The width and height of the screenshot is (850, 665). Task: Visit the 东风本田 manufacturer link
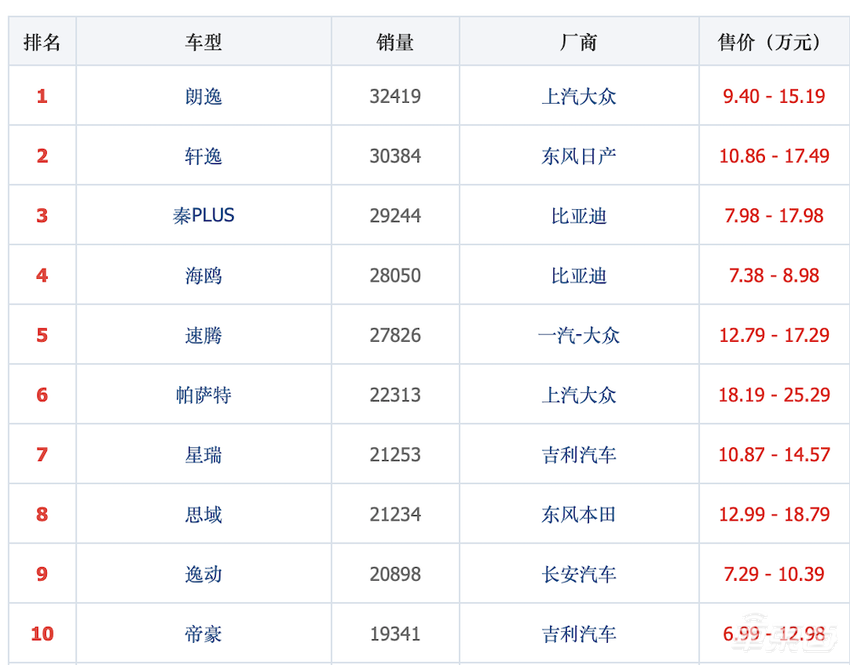[x=578, y=514]
